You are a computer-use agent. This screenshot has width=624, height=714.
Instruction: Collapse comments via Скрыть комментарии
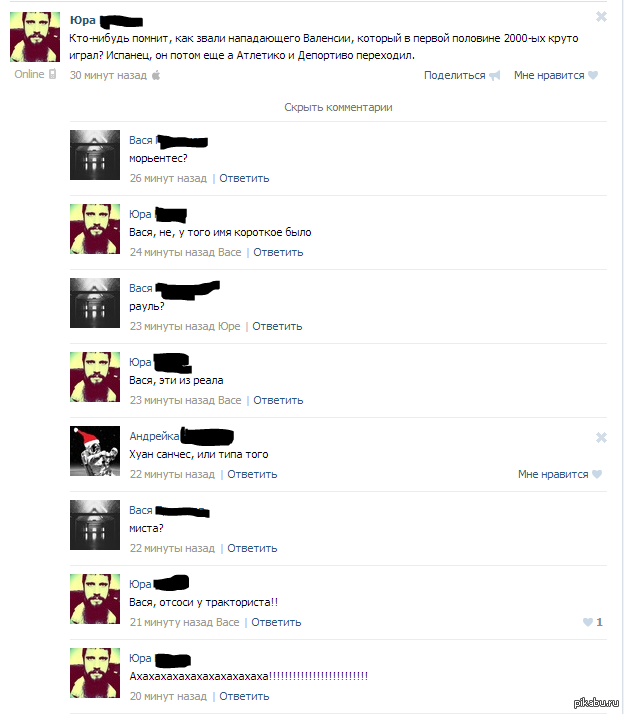[x=338, y=107]
